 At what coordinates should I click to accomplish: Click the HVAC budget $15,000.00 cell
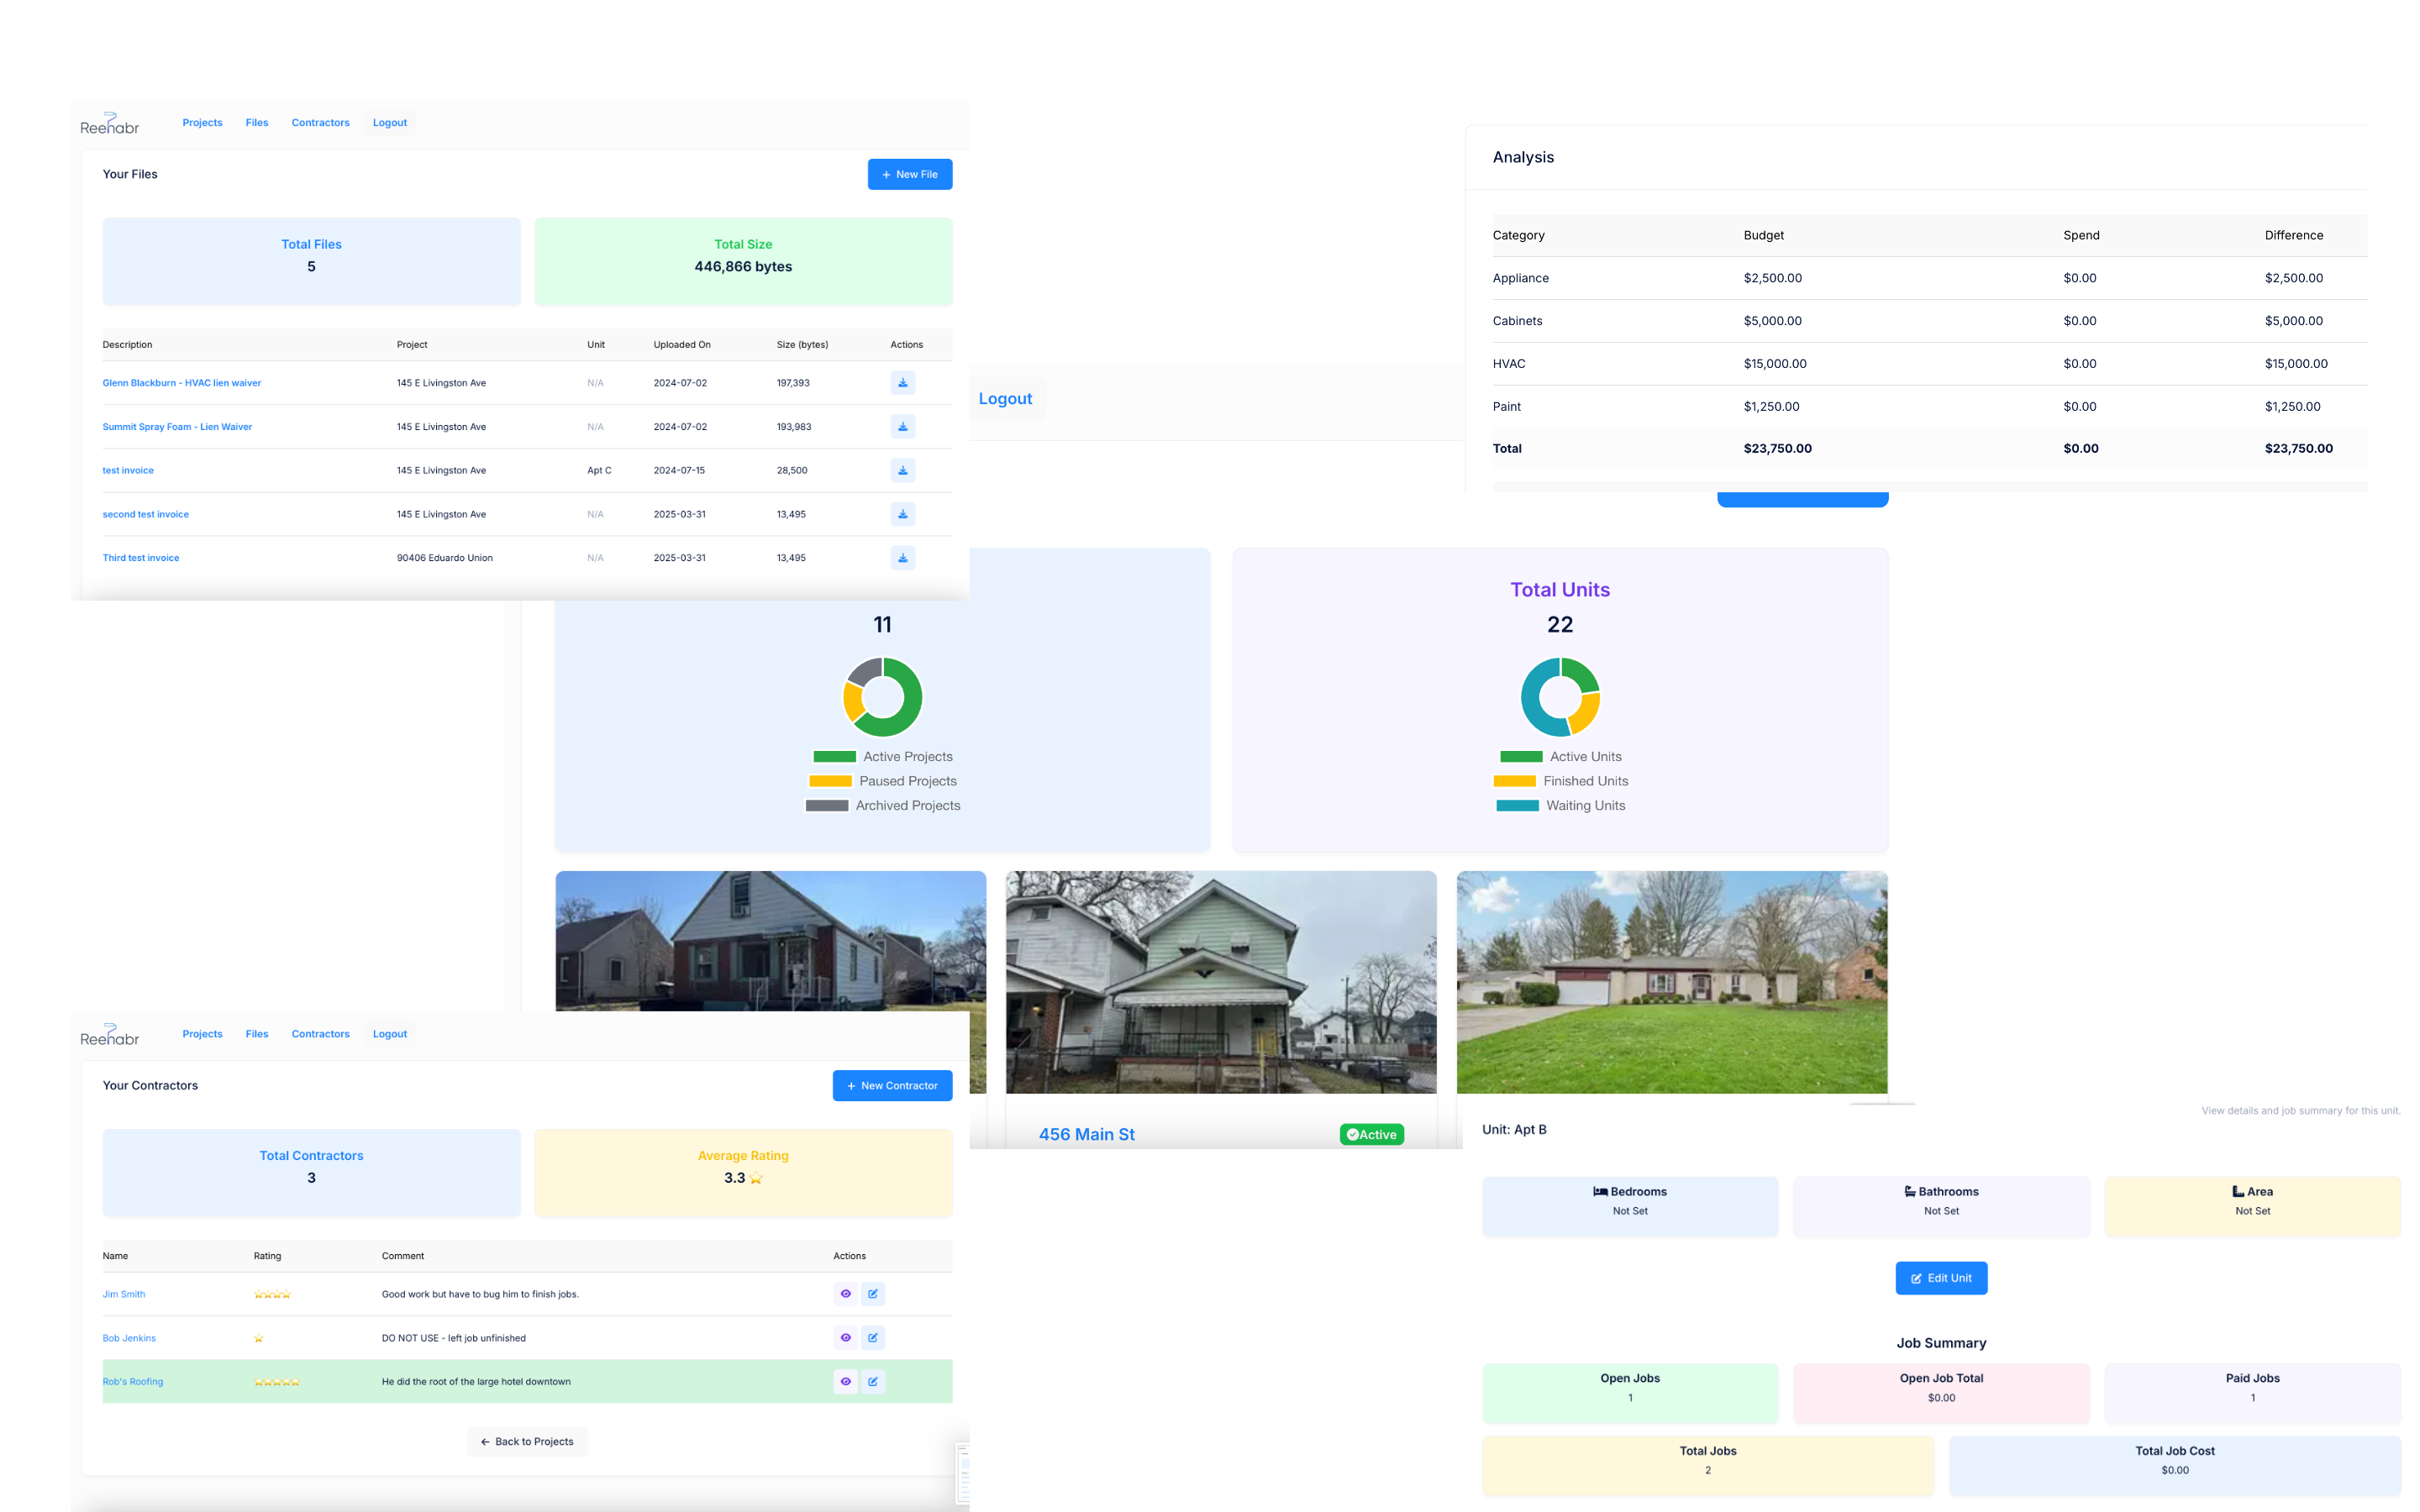tap(1775, 364)
